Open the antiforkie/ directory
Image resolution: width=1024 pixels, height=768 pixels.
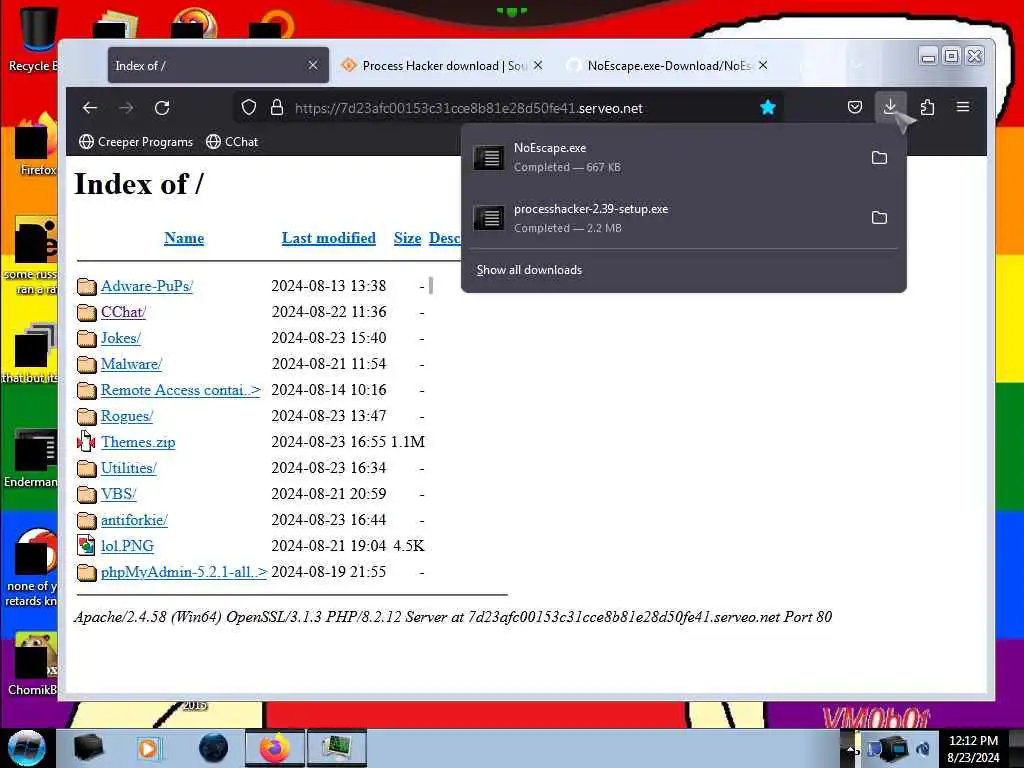(x=135, y=520)
